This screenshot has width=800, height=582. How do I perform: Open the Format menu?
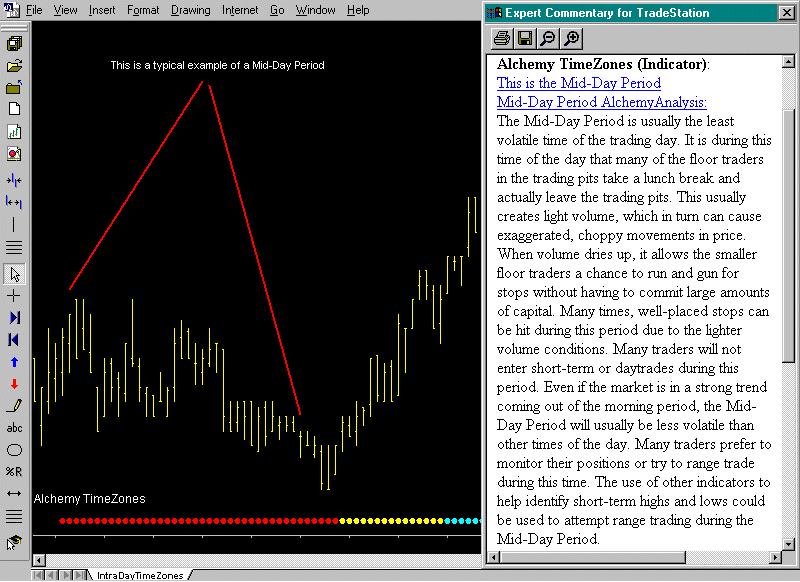(x=143, y=10)
